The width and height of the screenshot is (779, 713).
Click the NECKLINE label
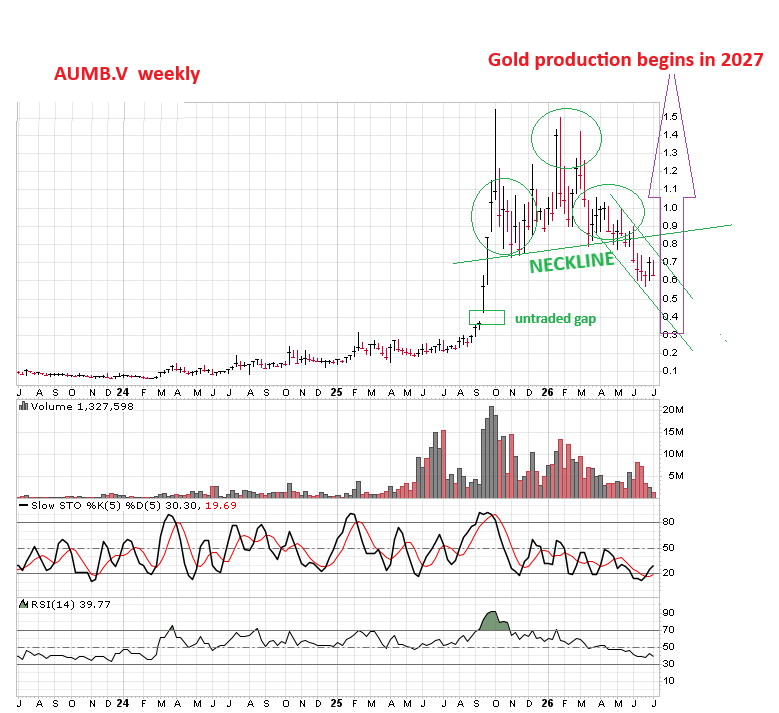pyautogui.click(x=572, y=262)
